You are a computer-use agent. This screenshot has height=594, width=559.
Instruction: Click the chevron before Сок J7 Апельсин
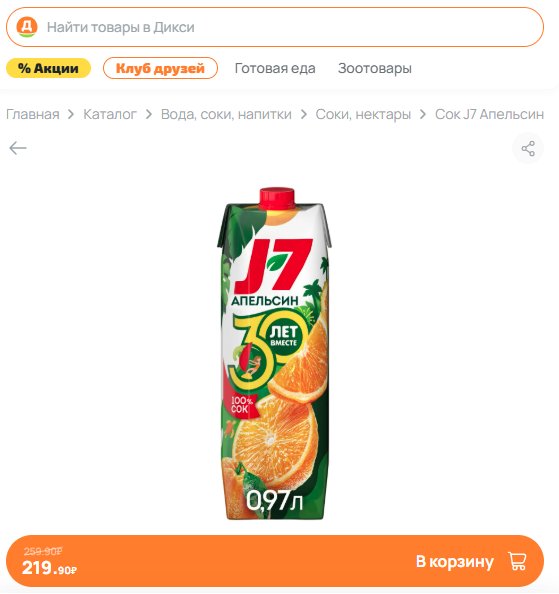click(x=423, y=114)
